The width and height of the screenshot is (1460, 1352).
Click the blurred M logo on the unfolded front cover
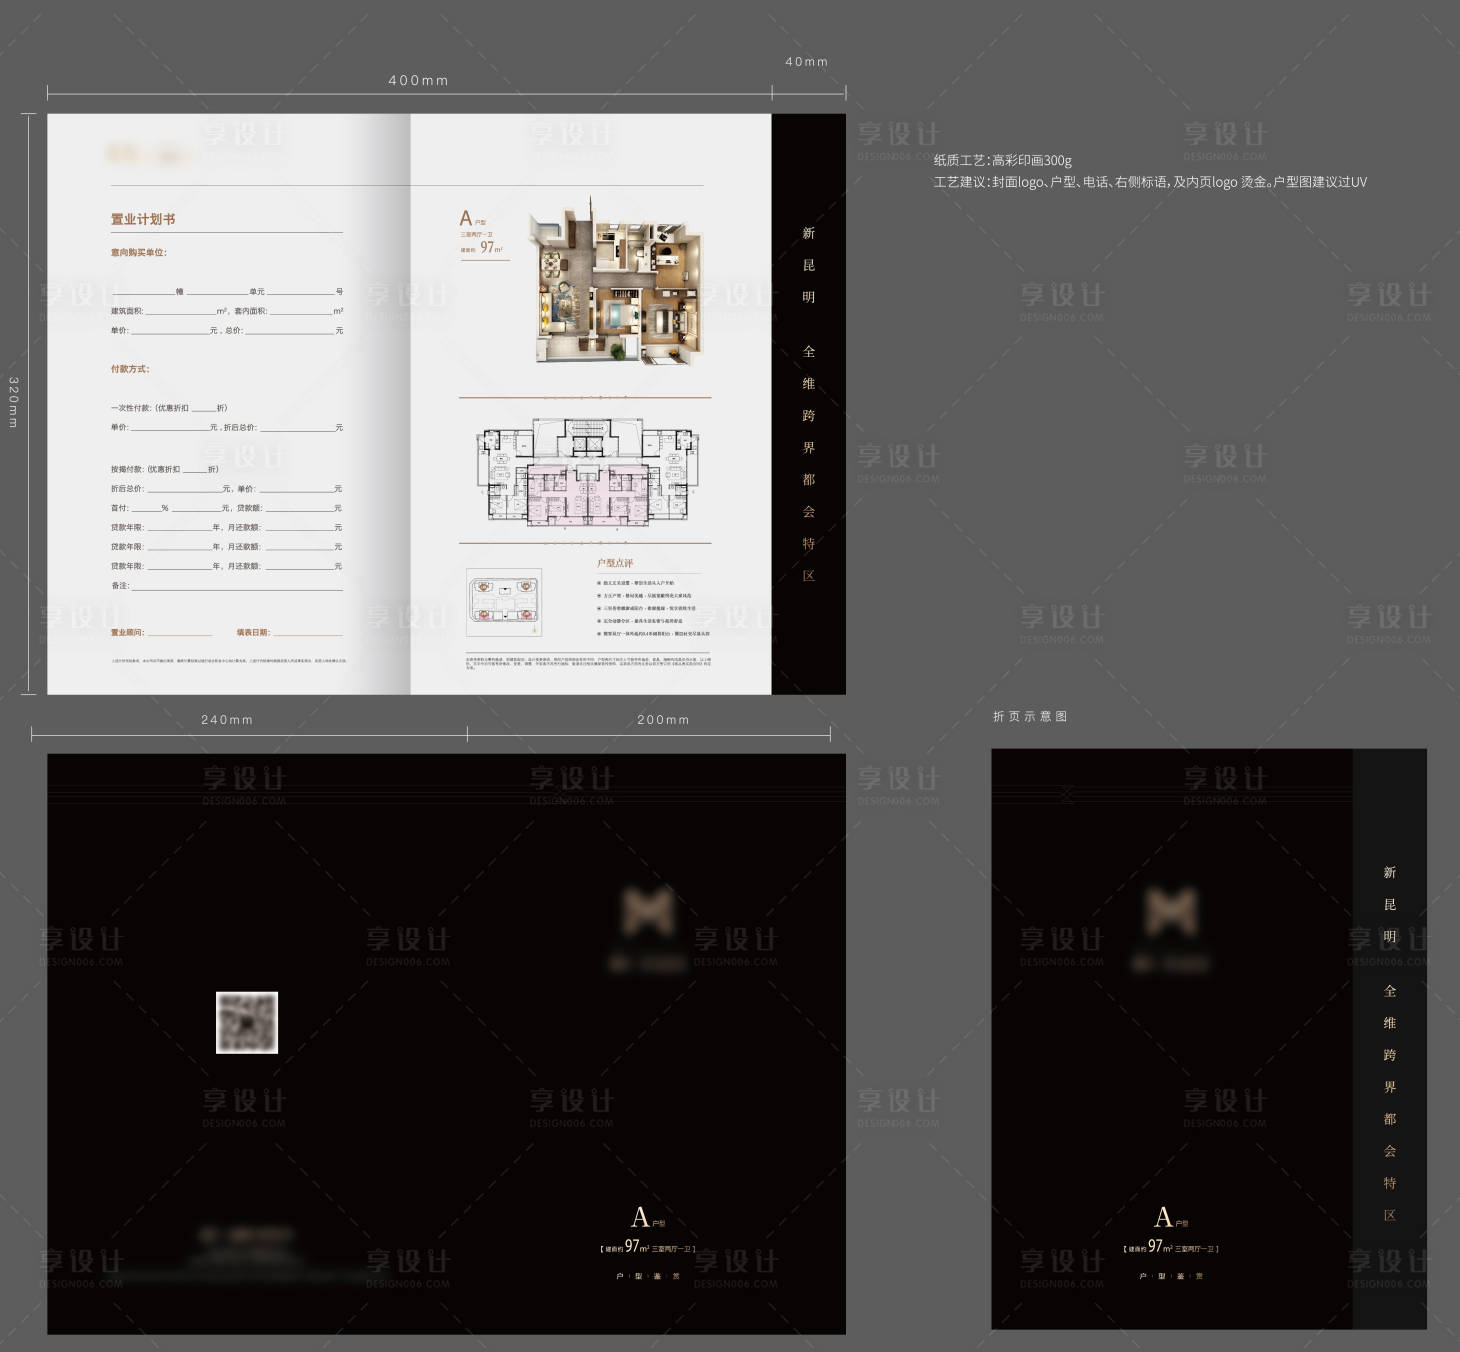[x=648, y=910]
